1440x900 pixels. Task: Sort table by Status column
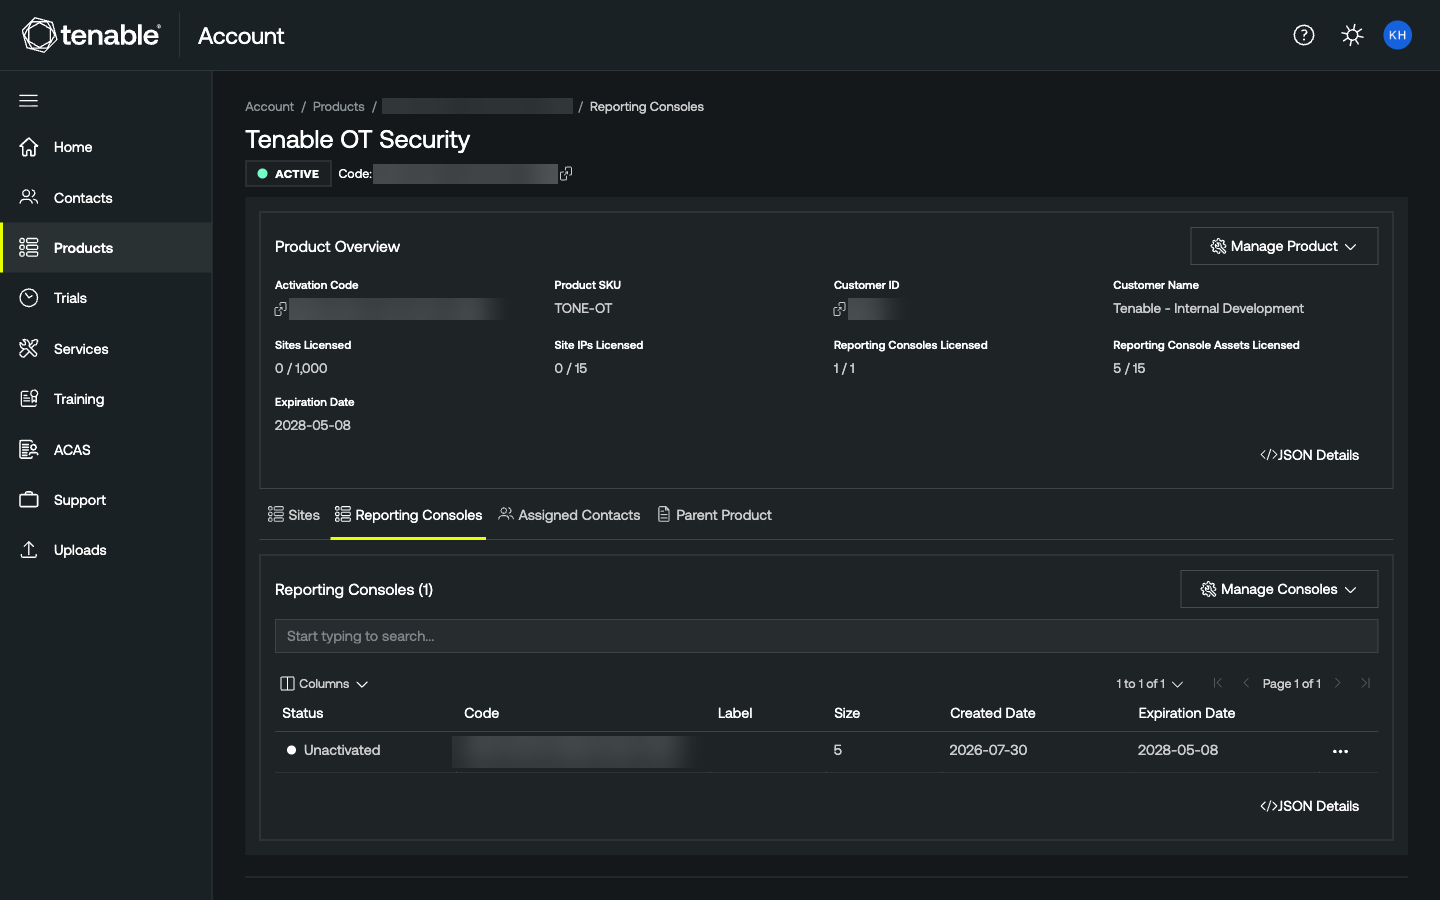[x=303, y=713]
